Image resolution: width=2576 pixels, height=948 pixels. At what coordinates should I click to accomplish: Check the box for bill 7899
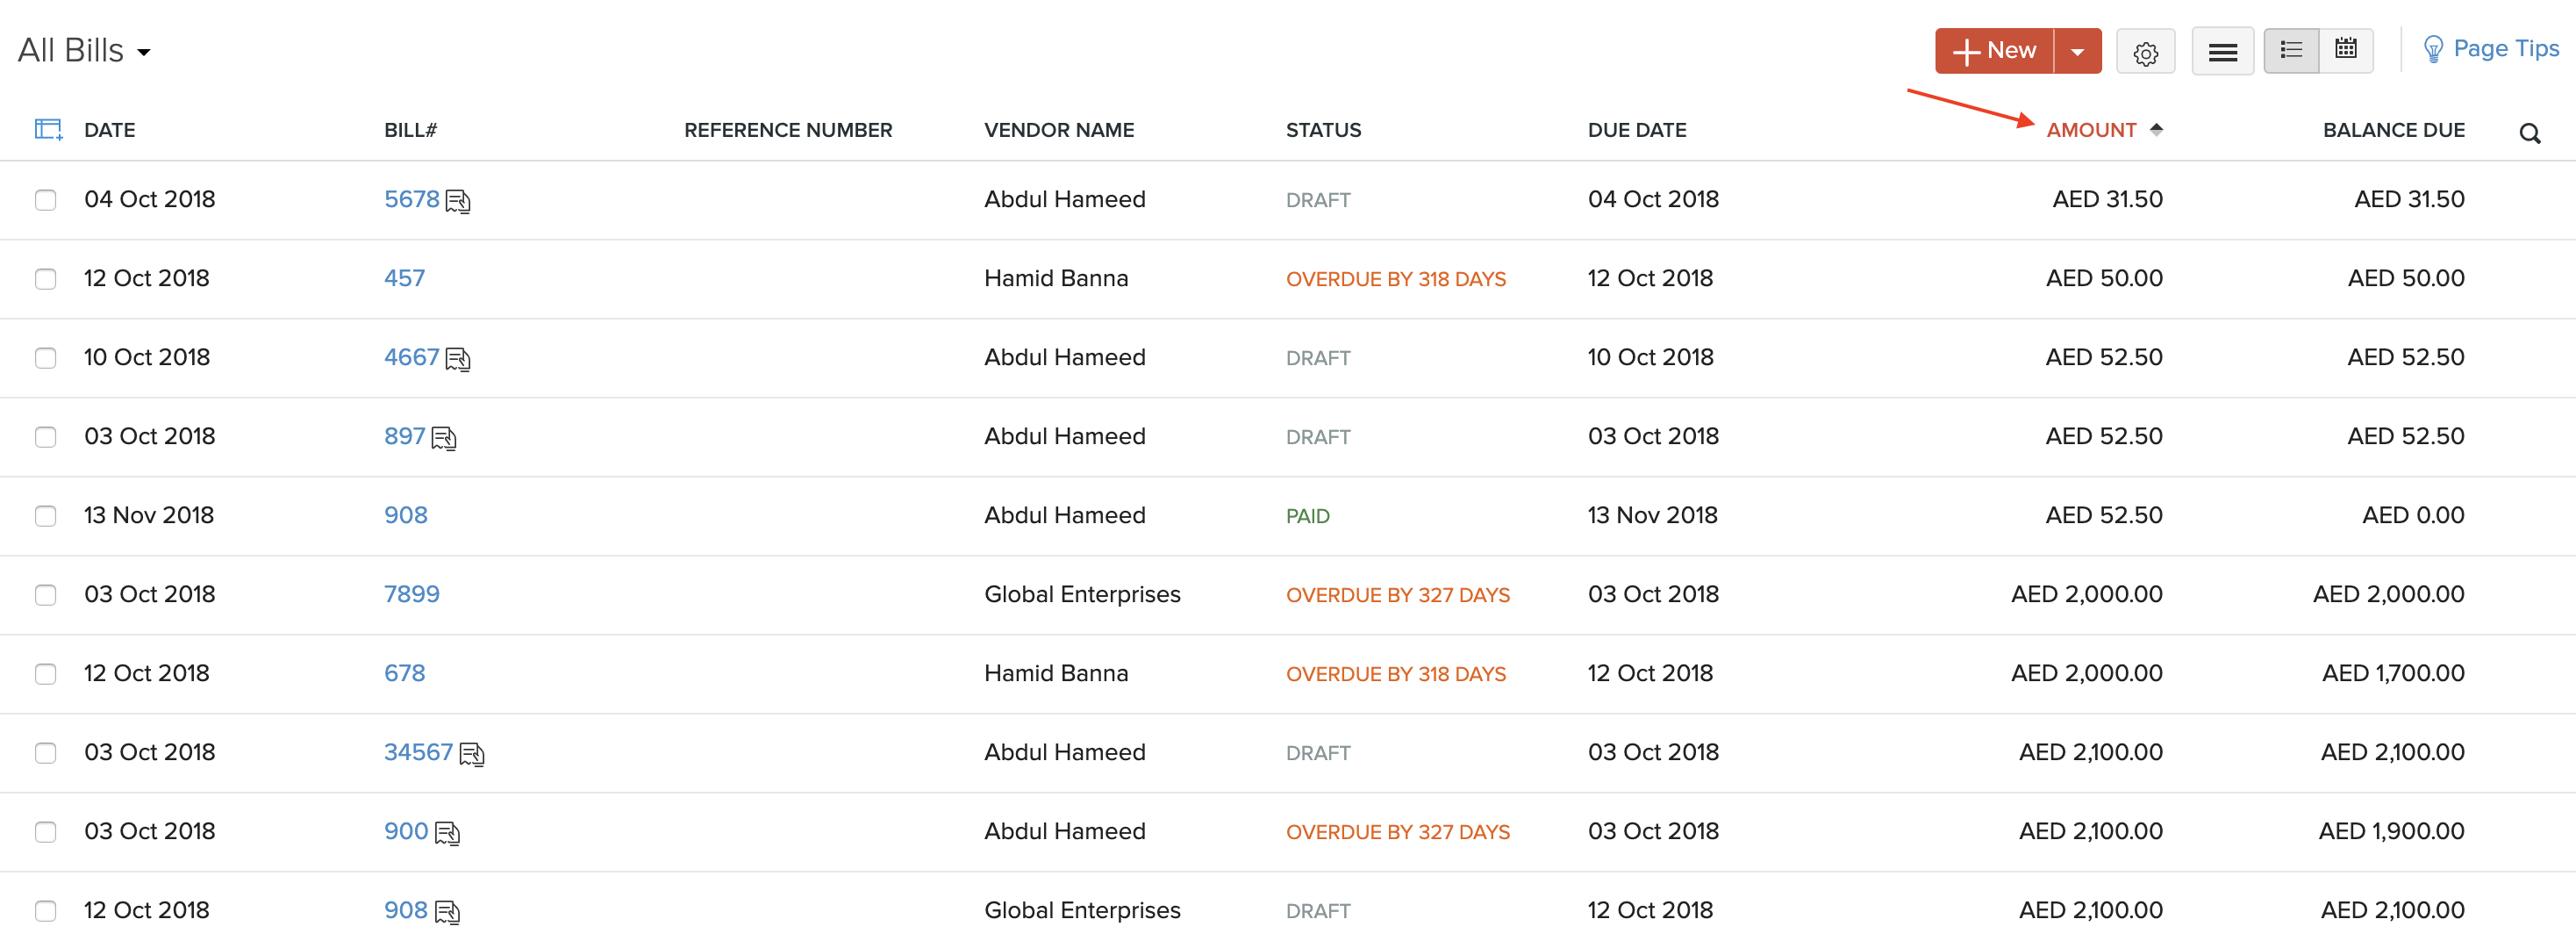(46, 595)
